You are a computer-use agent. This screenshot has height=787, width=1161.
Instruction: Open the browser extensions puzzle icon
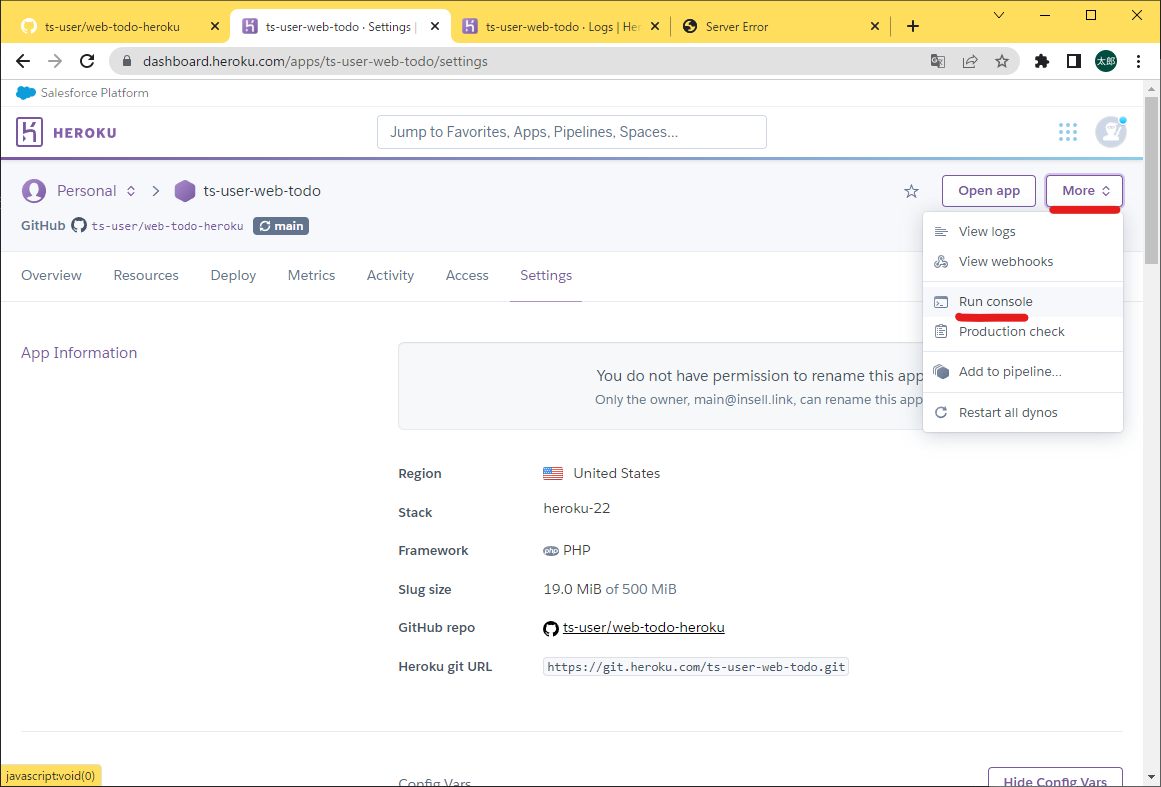click(1042, 61)
